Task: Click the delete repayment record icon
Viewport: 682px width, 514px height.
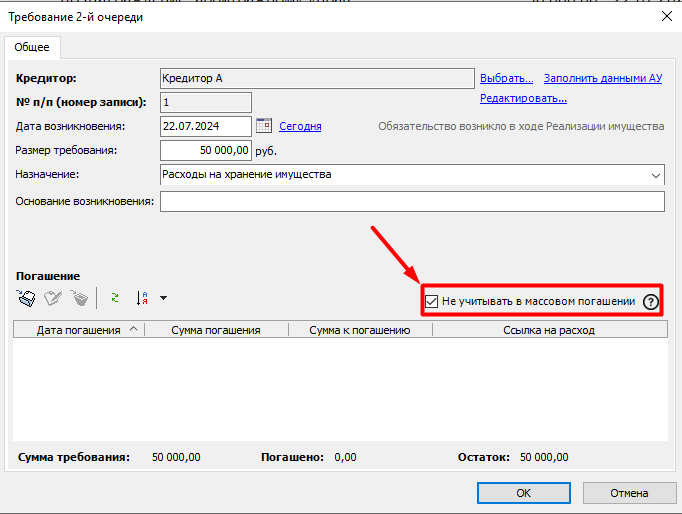Action: click(79, 297)
